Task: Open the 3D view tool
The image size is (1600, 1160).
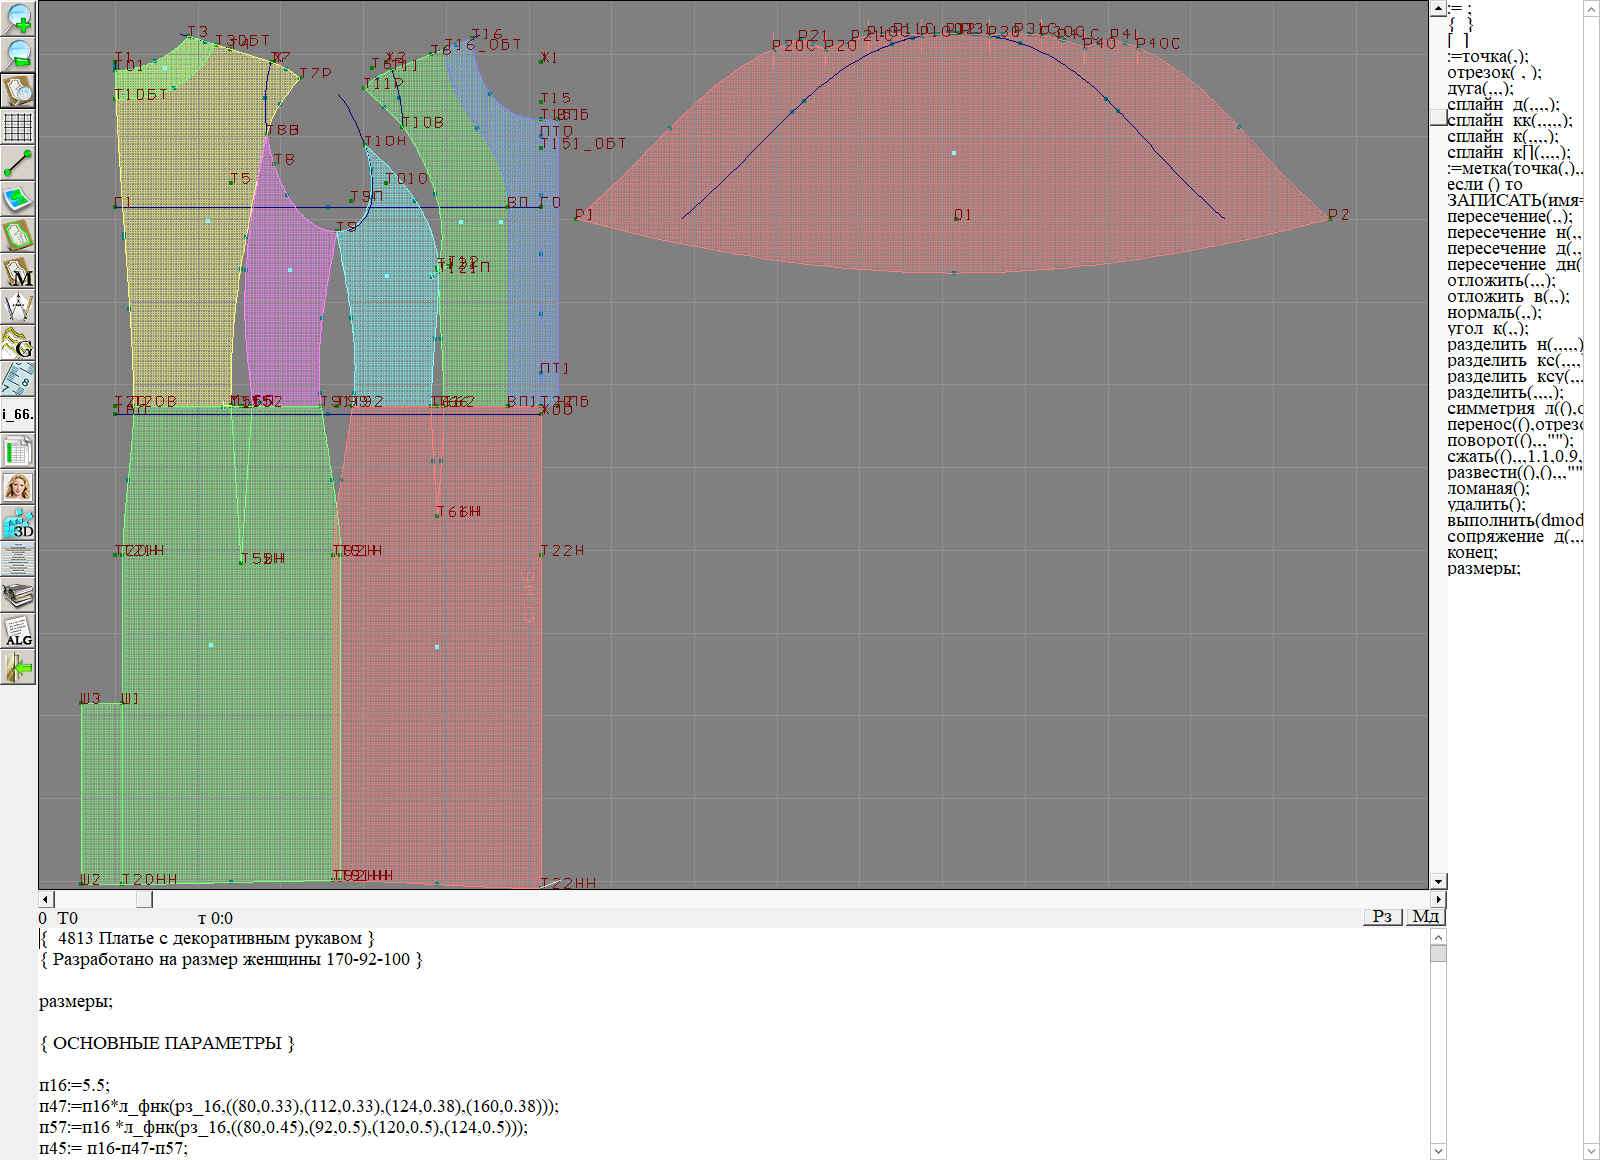Action: pyautogui.click(x=18, y=523)
